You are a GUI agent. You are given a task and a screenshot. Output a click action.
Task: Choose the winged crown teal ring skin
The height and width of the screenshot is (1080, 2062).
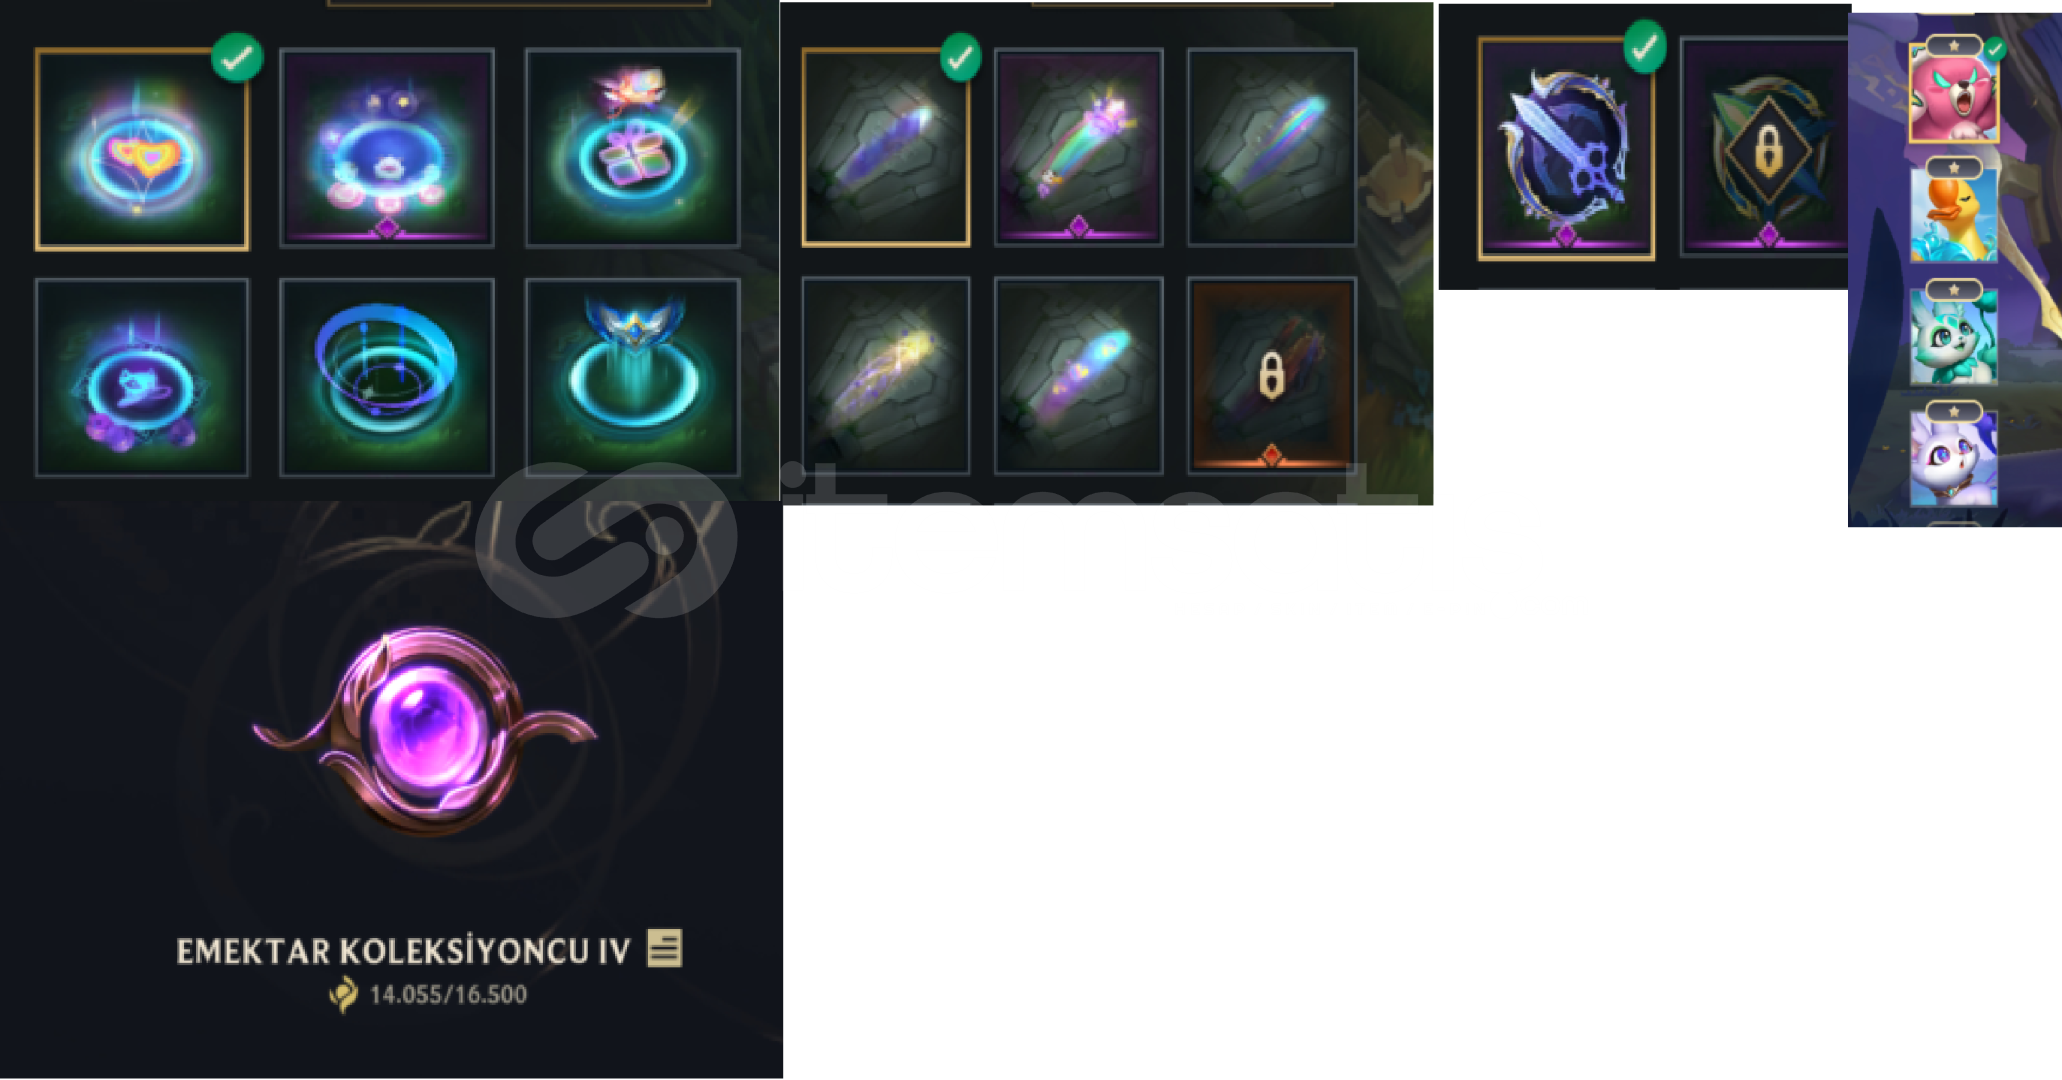(633, 377)
